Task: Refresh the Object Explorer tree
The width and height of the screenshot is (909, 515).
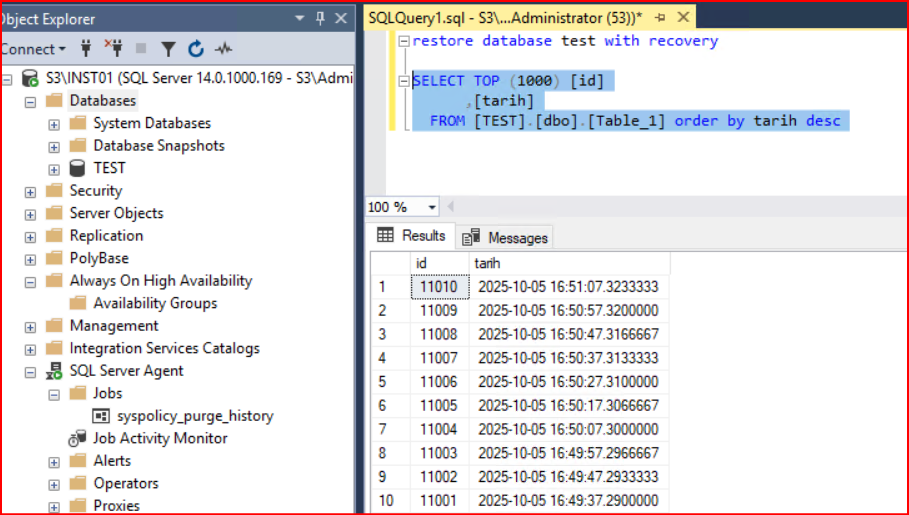Action: click(196, 48)
